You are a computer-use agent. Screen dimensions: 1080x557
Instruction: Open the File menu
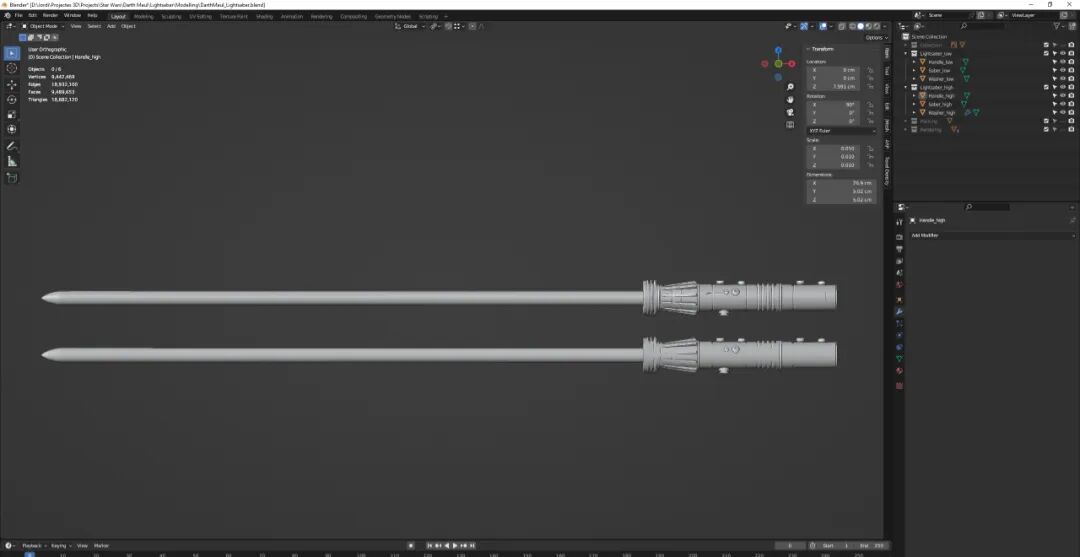pyautogui.click(x=18, y=15)
